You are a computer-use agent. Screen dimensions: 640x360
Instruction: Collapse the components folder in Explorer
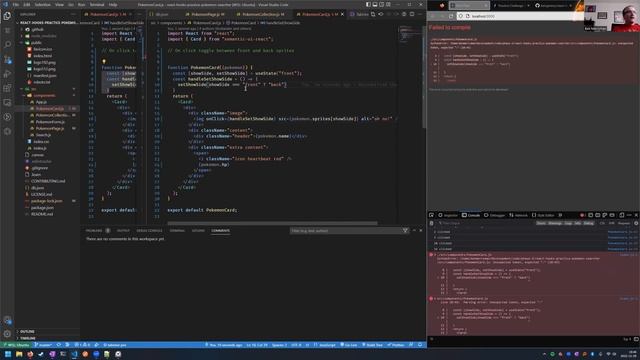[x=44, y=96]
